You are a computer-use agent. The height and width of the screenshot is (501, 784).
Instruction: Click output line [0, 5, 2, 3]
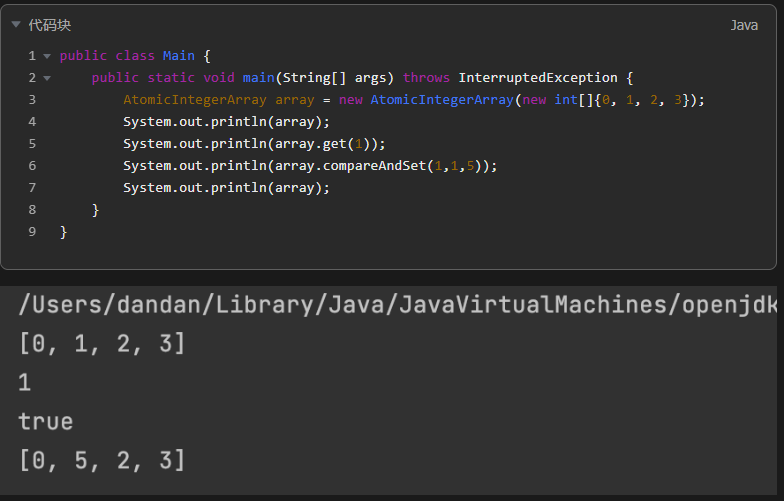[x=101, y=460]
